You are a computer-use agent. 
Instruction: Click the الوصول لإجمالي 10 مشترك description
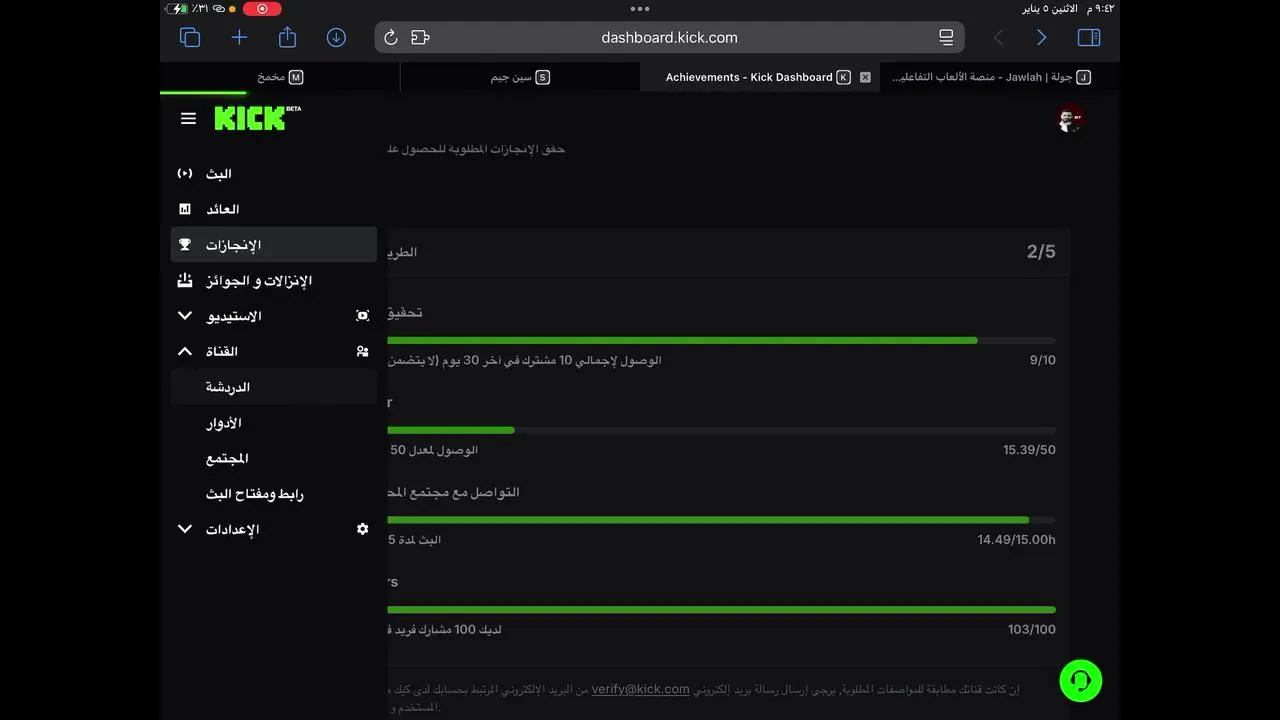(x=524, y=360)
